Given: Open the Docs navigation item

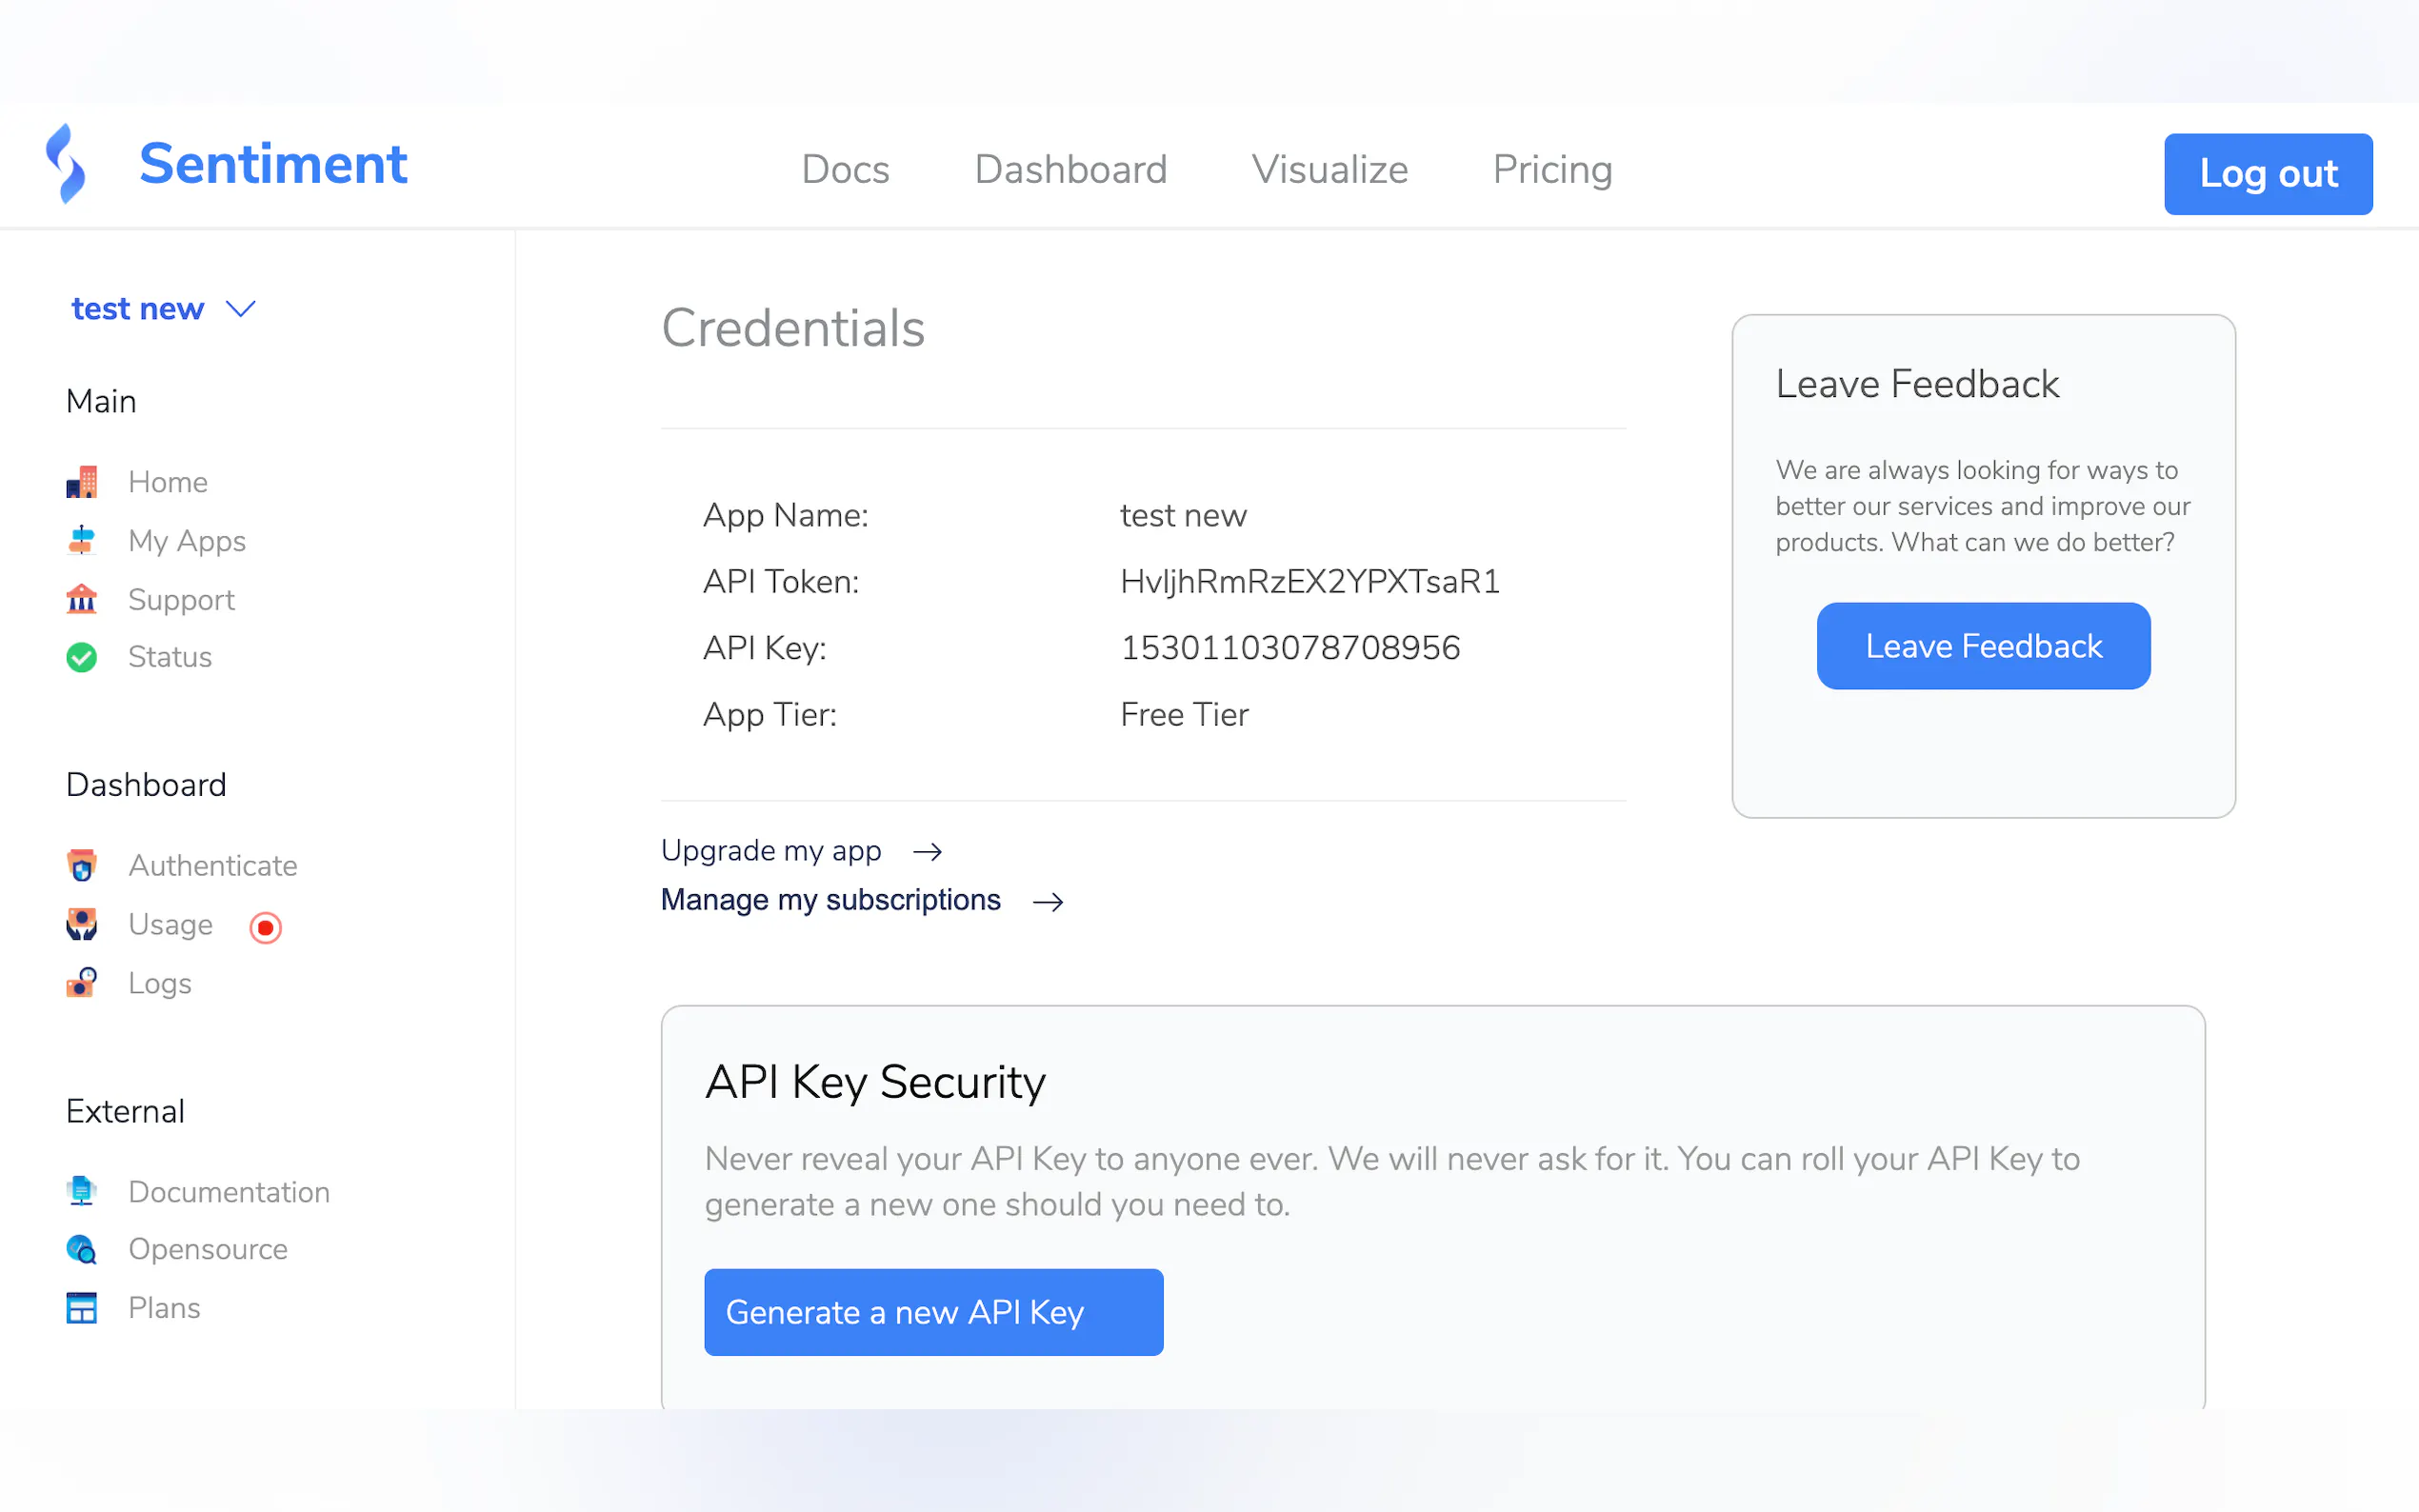Looking at the screenshot, I should [x=845, y=170].
